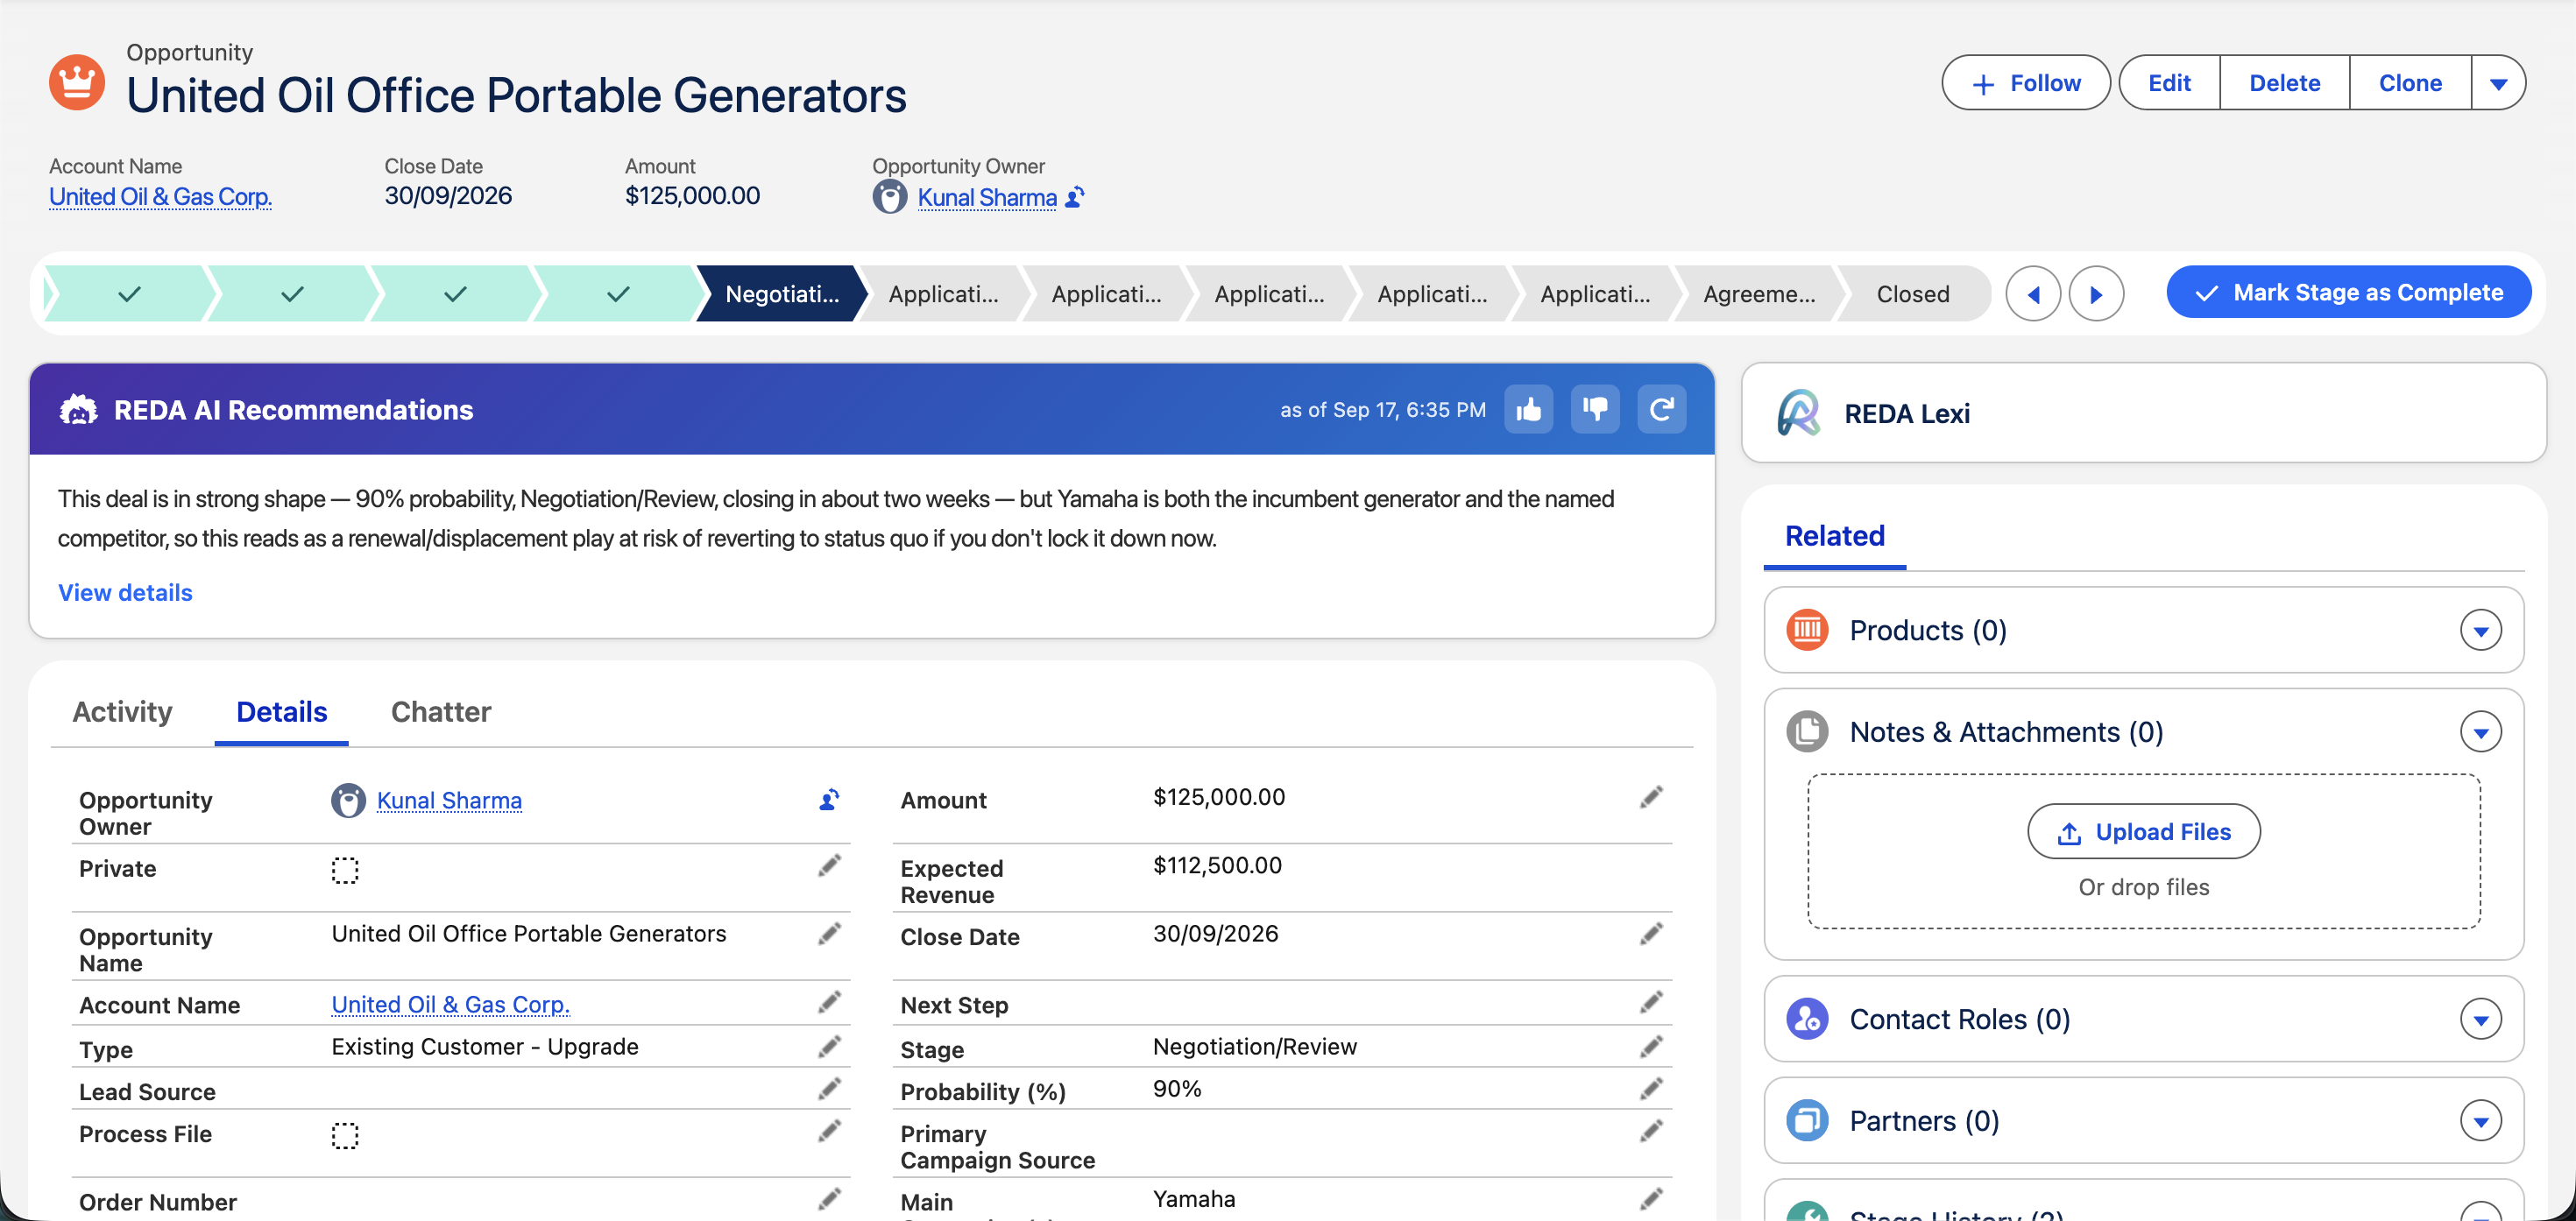Screen dimensions: 2576x1221
Task: Edit the Probability (%) pencil icon
Action: (x=1651, y=1088)
